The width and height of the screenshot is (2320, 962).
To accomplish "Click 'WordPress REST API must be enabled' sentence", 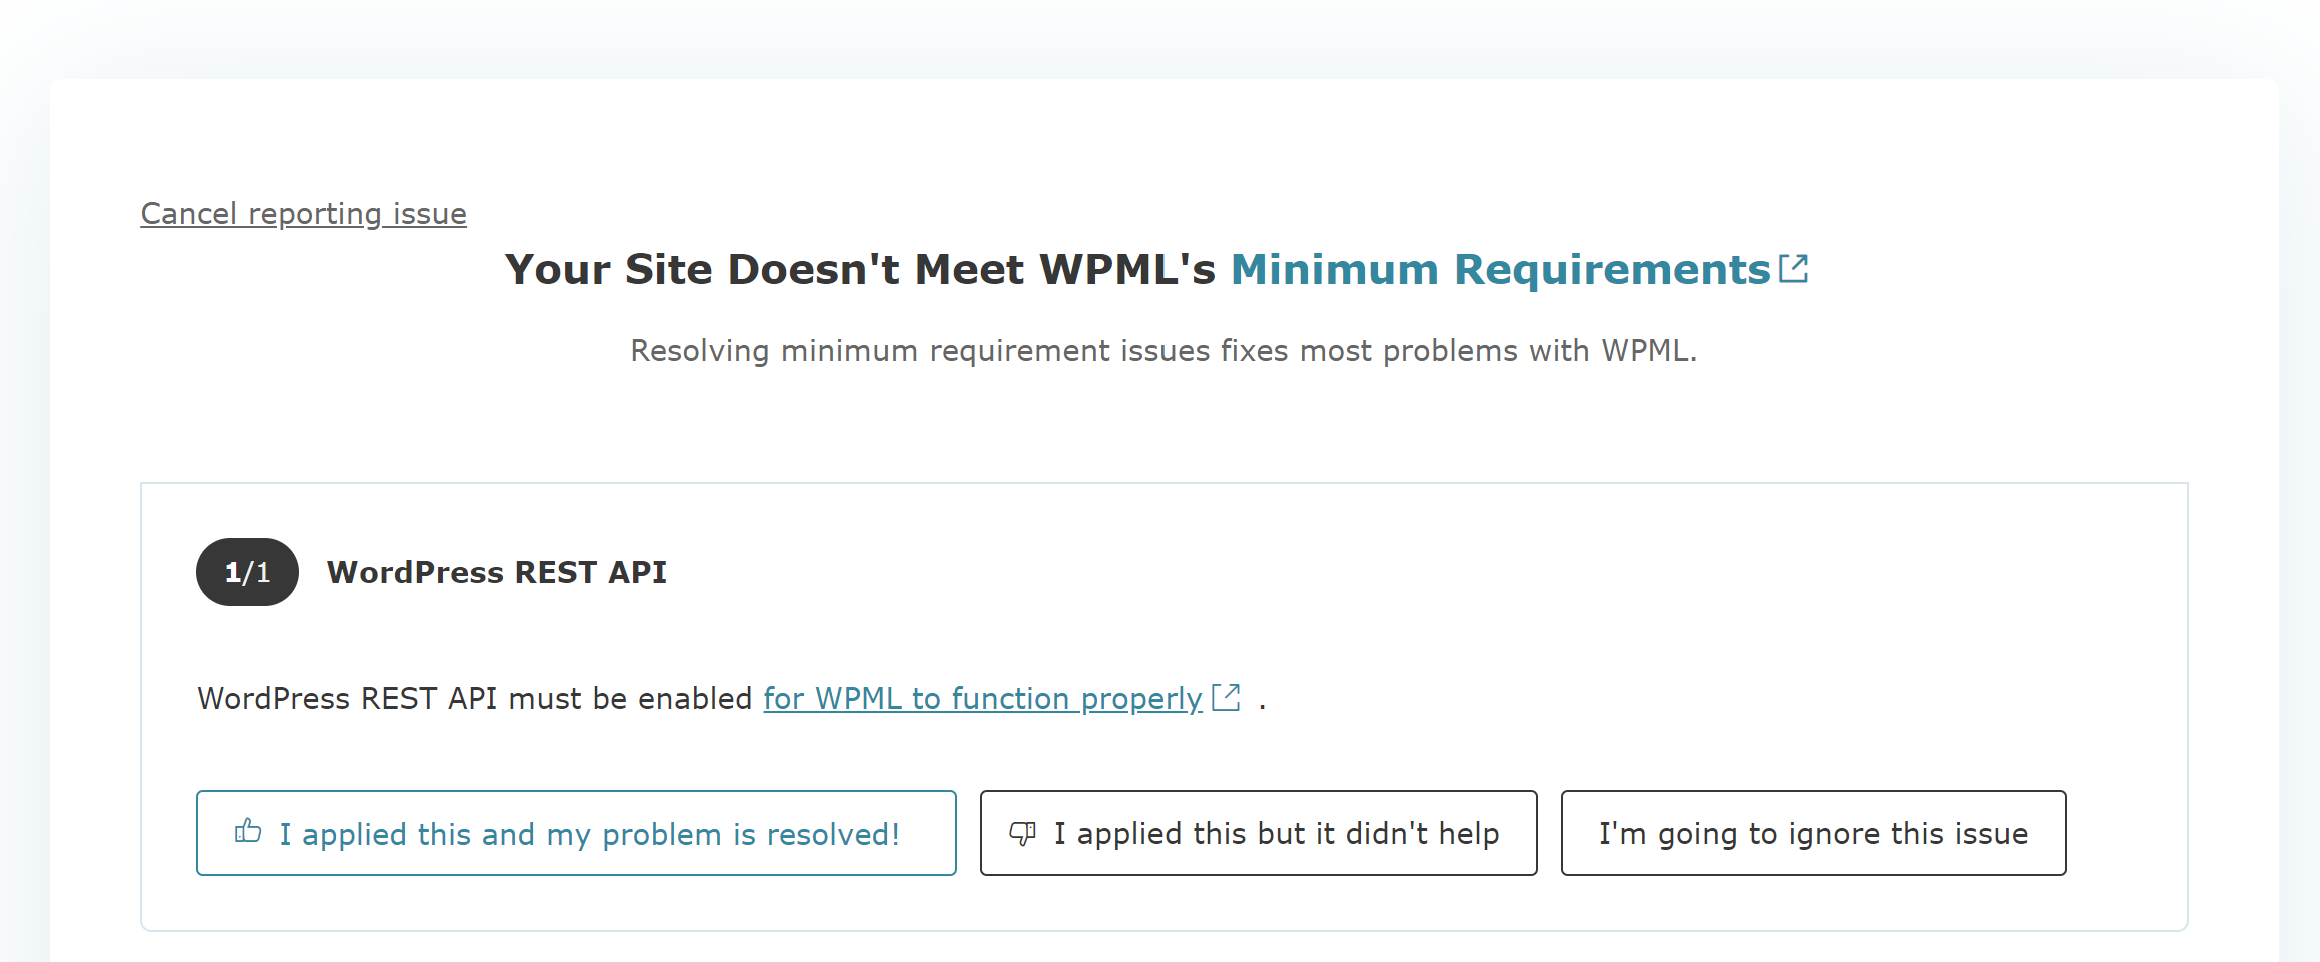I will point(474,698).
